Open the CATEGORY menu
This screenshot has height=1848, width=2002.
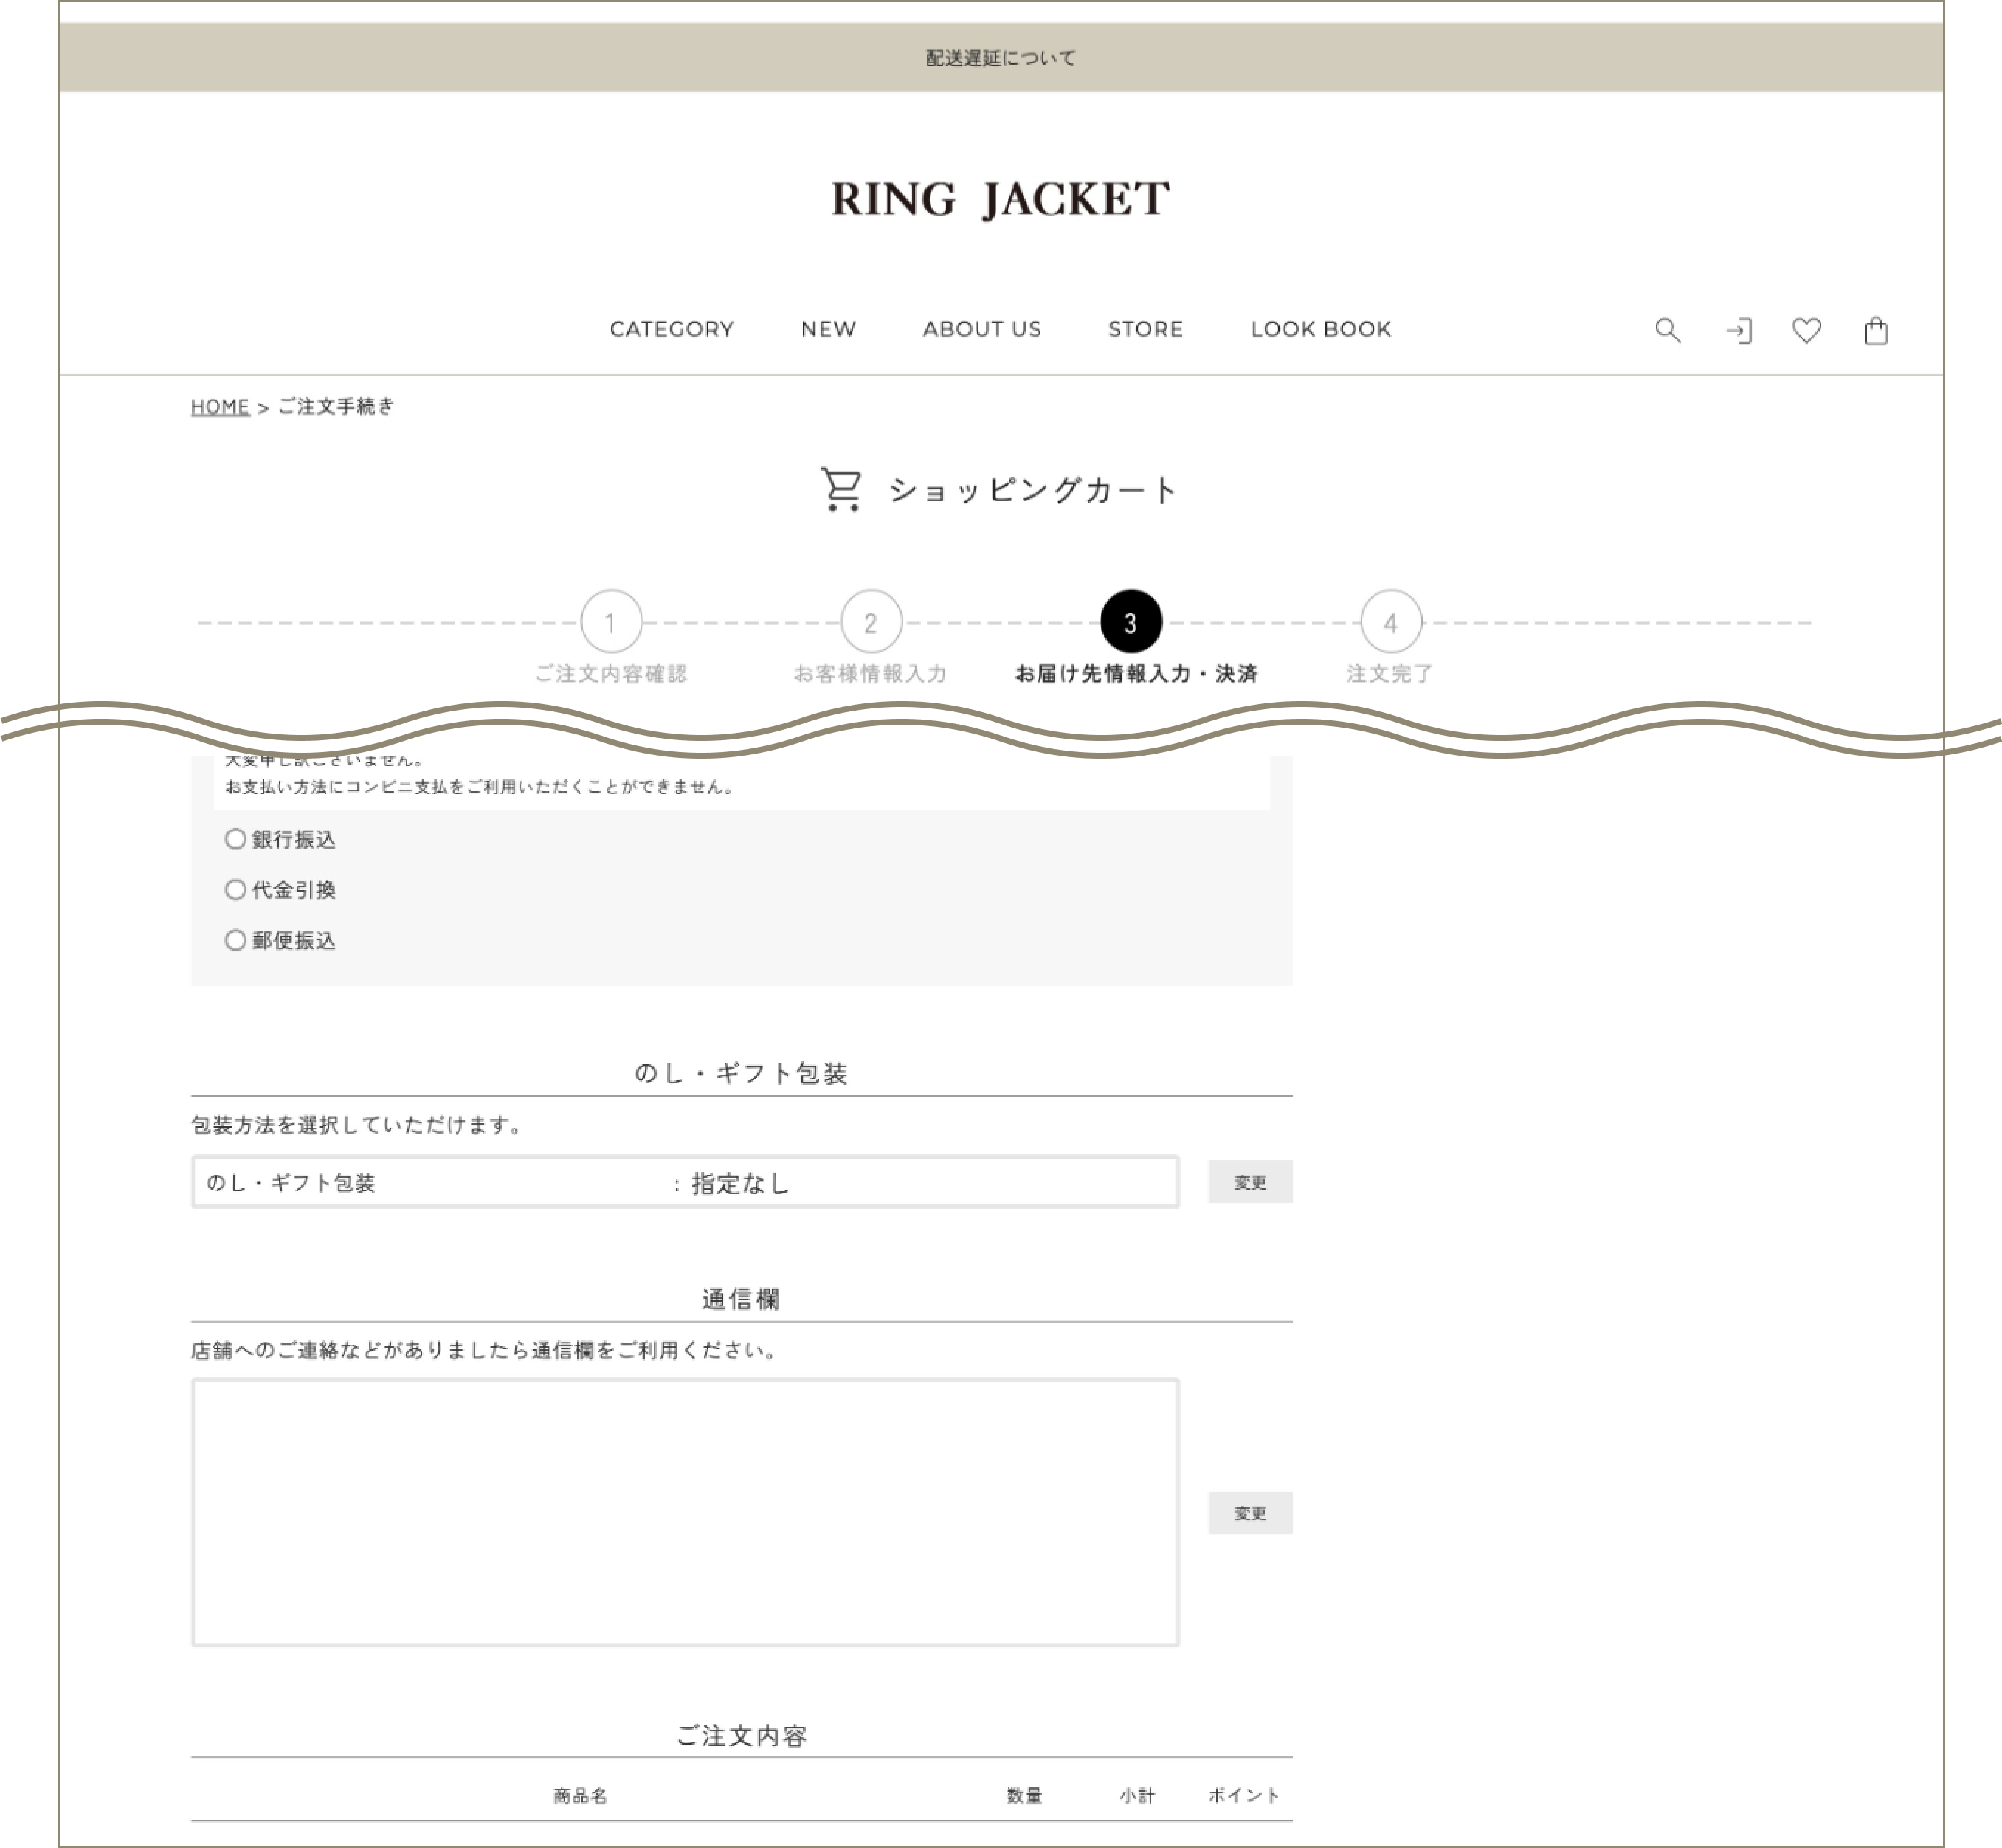671,329
